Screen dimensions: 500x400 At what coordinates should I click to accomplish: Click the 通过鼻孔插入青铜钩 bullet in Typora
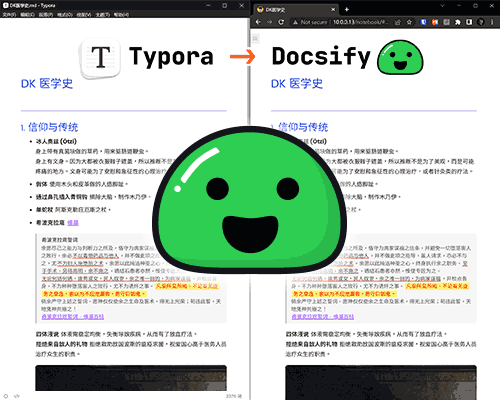(x=93, y=197)
